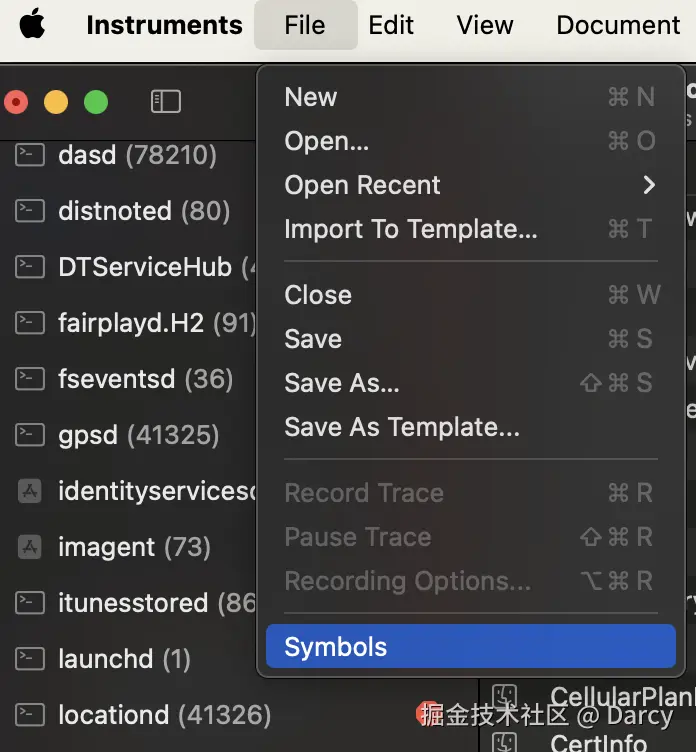Select the locationd (41326) process
The height and width of the screenshot is (752, 696).
point(165,715)
